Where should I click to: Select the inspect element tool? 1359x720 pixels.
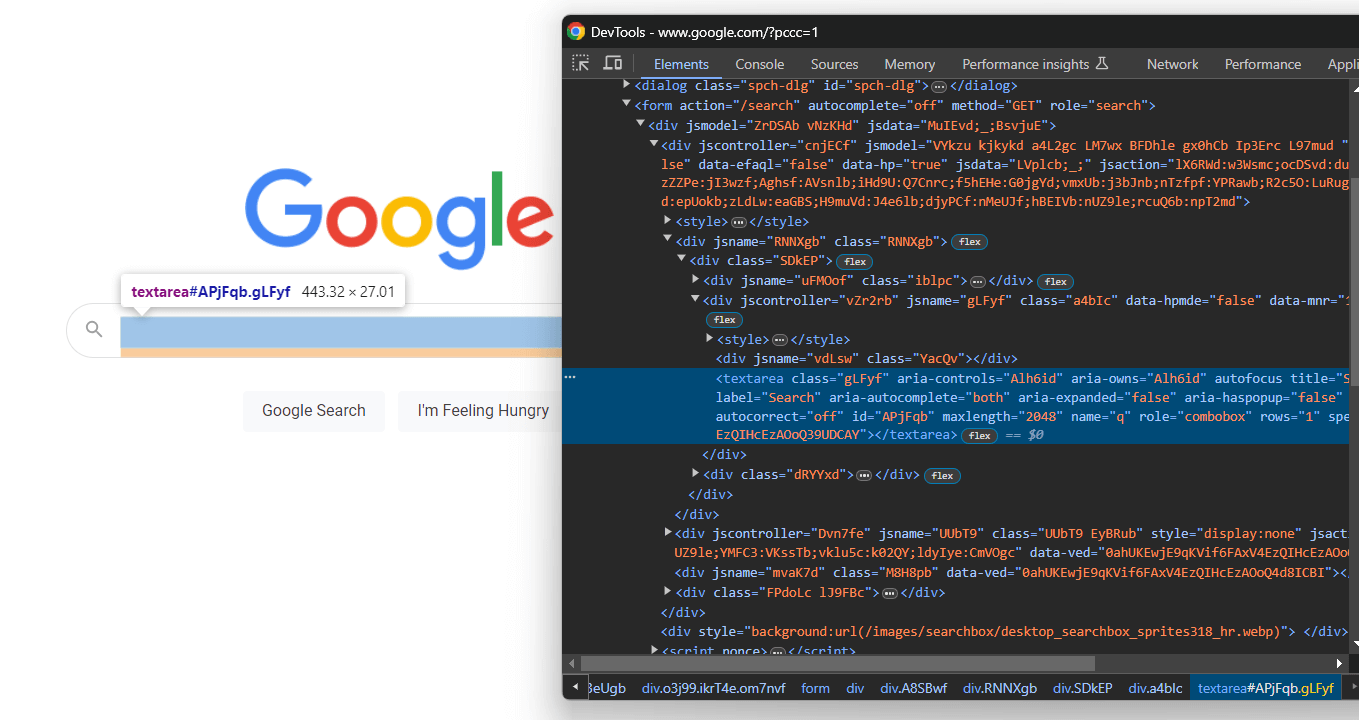(x=580, y=62)
